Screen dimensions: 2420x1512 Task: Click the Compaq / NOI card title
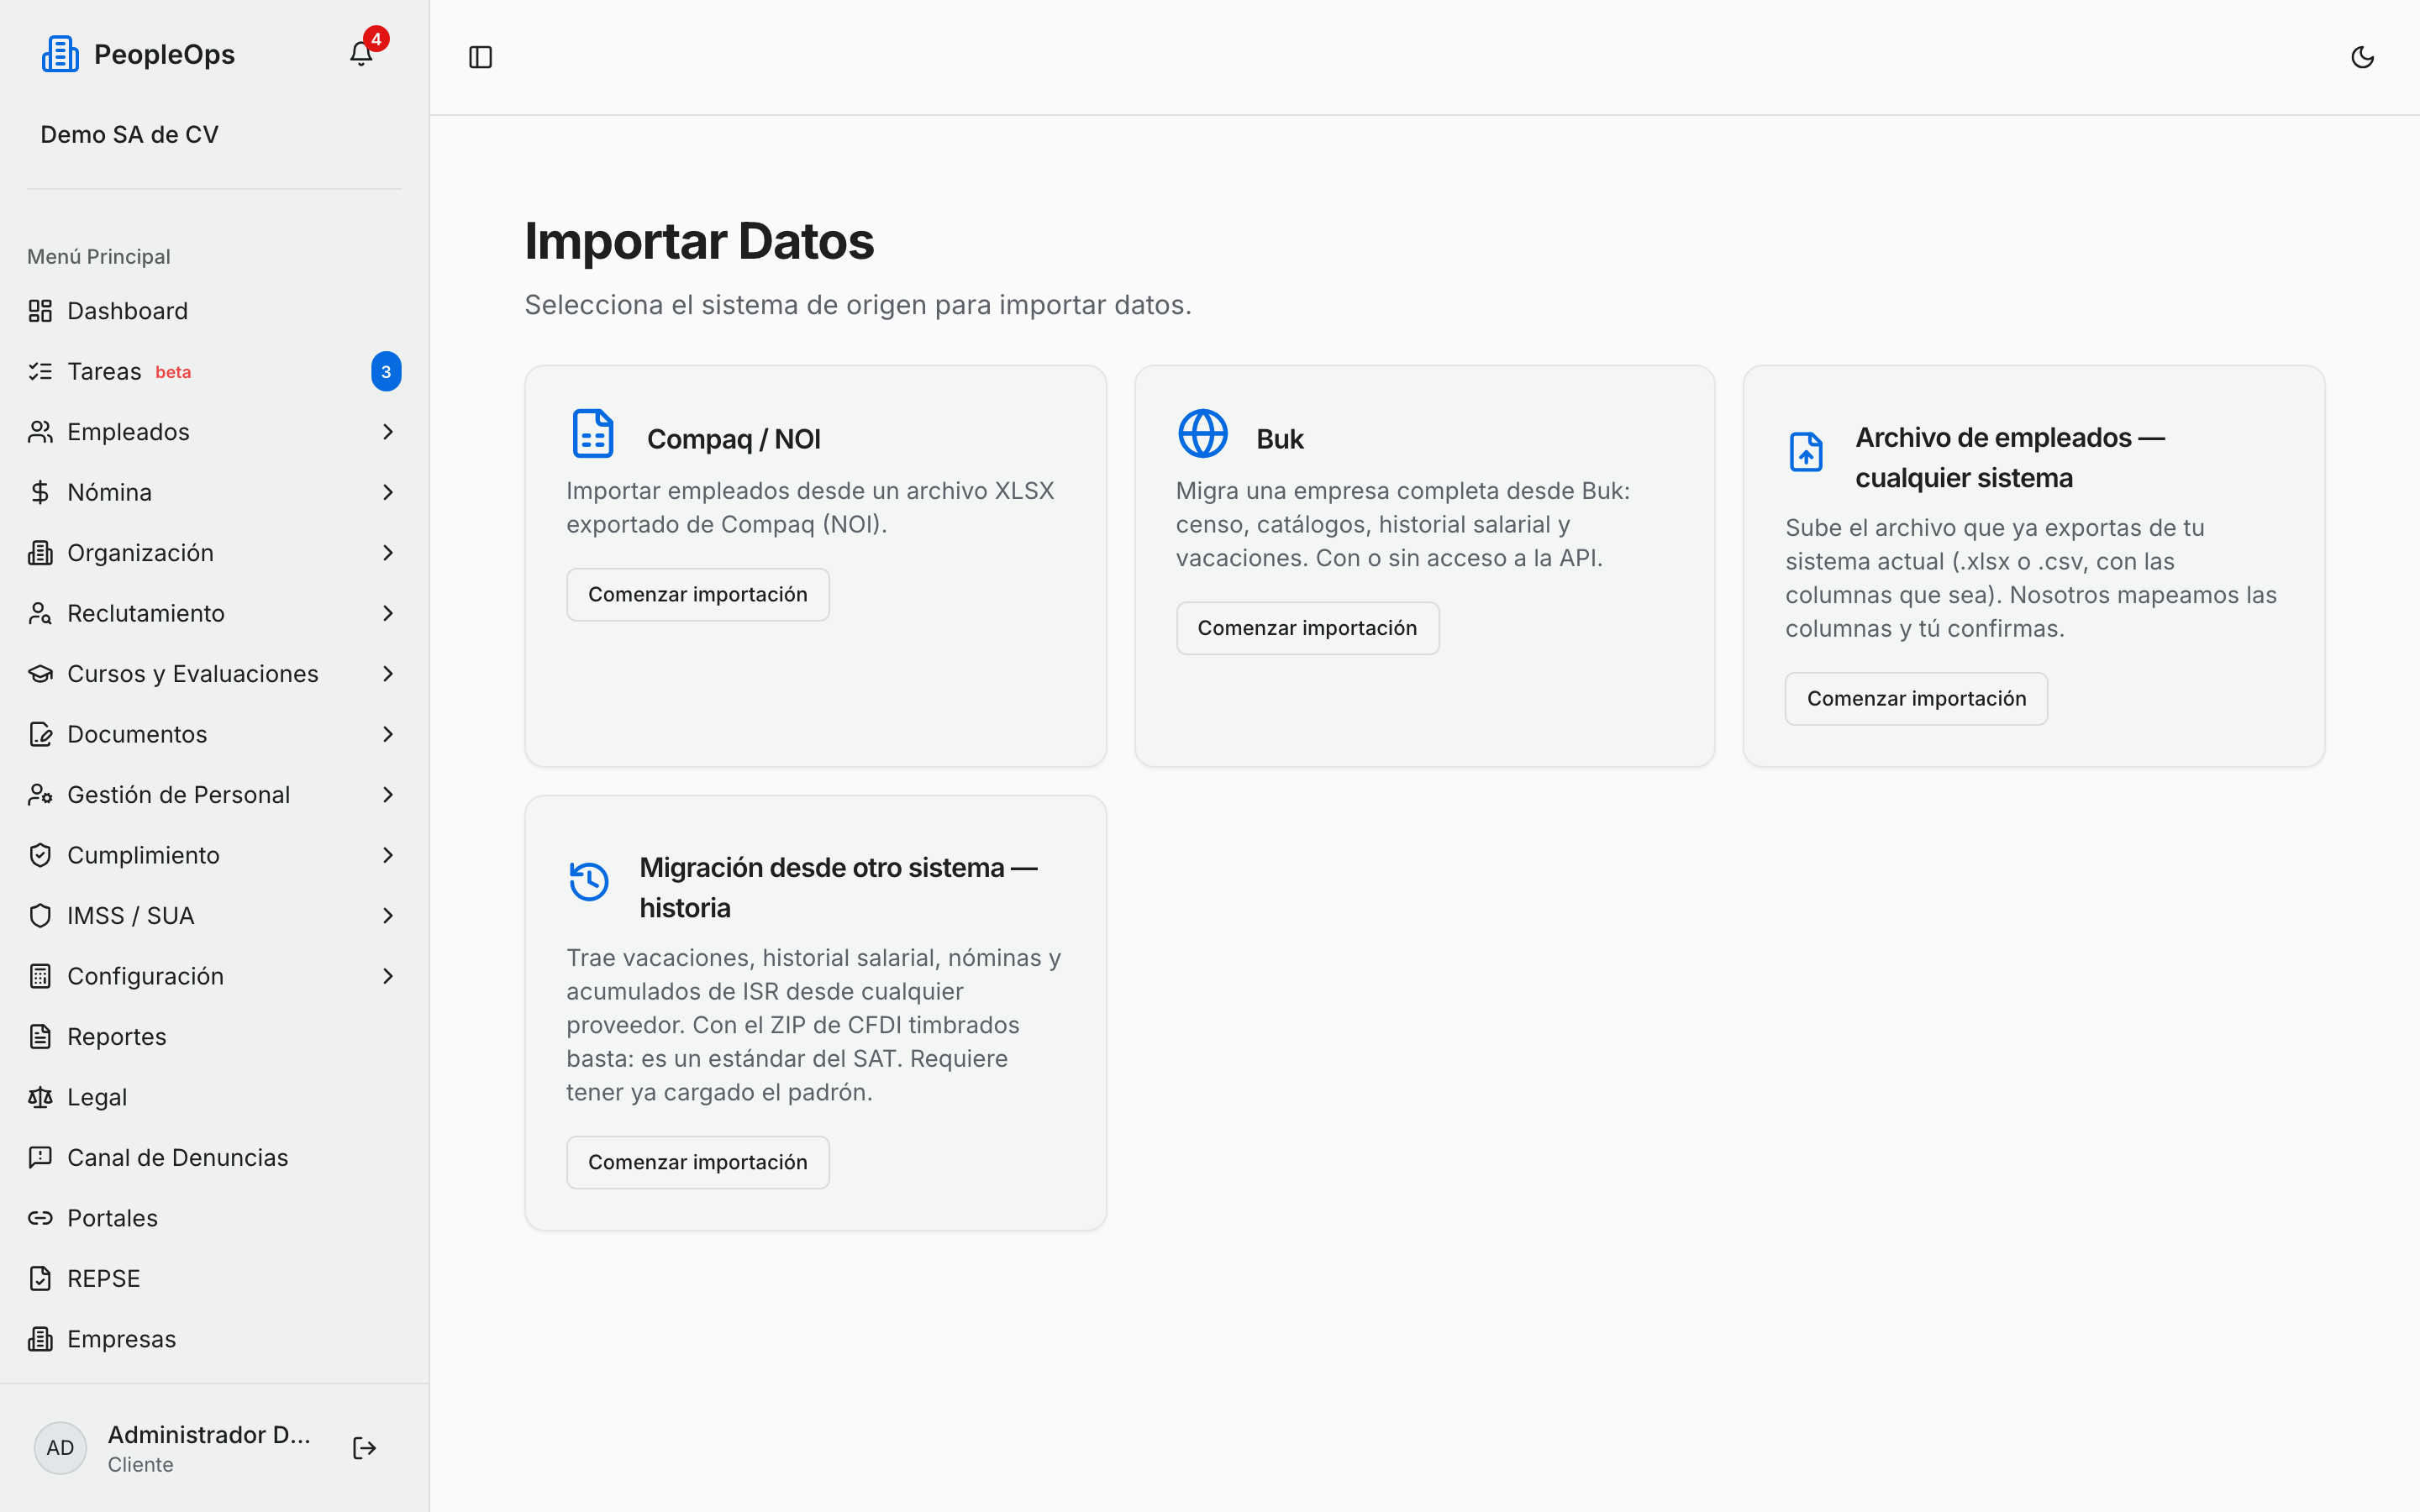tap(733, 439)
